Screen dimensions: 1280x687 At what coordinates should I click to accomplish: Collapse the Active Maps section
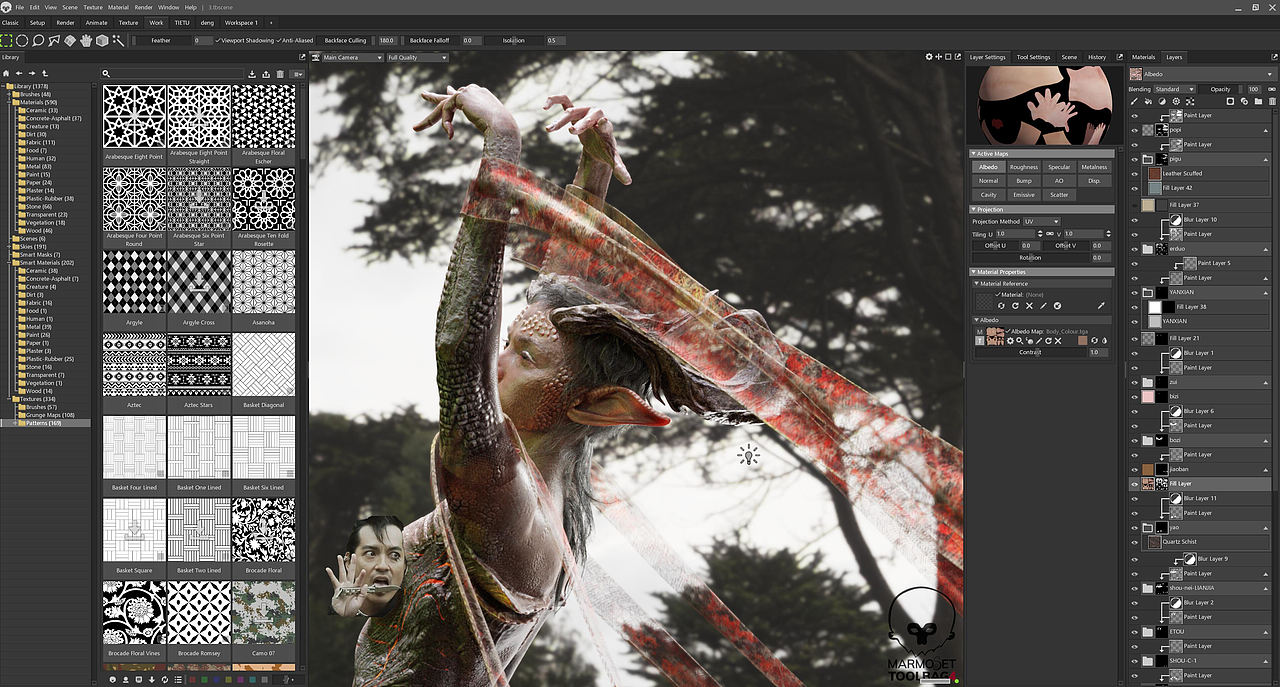point(974,153)
